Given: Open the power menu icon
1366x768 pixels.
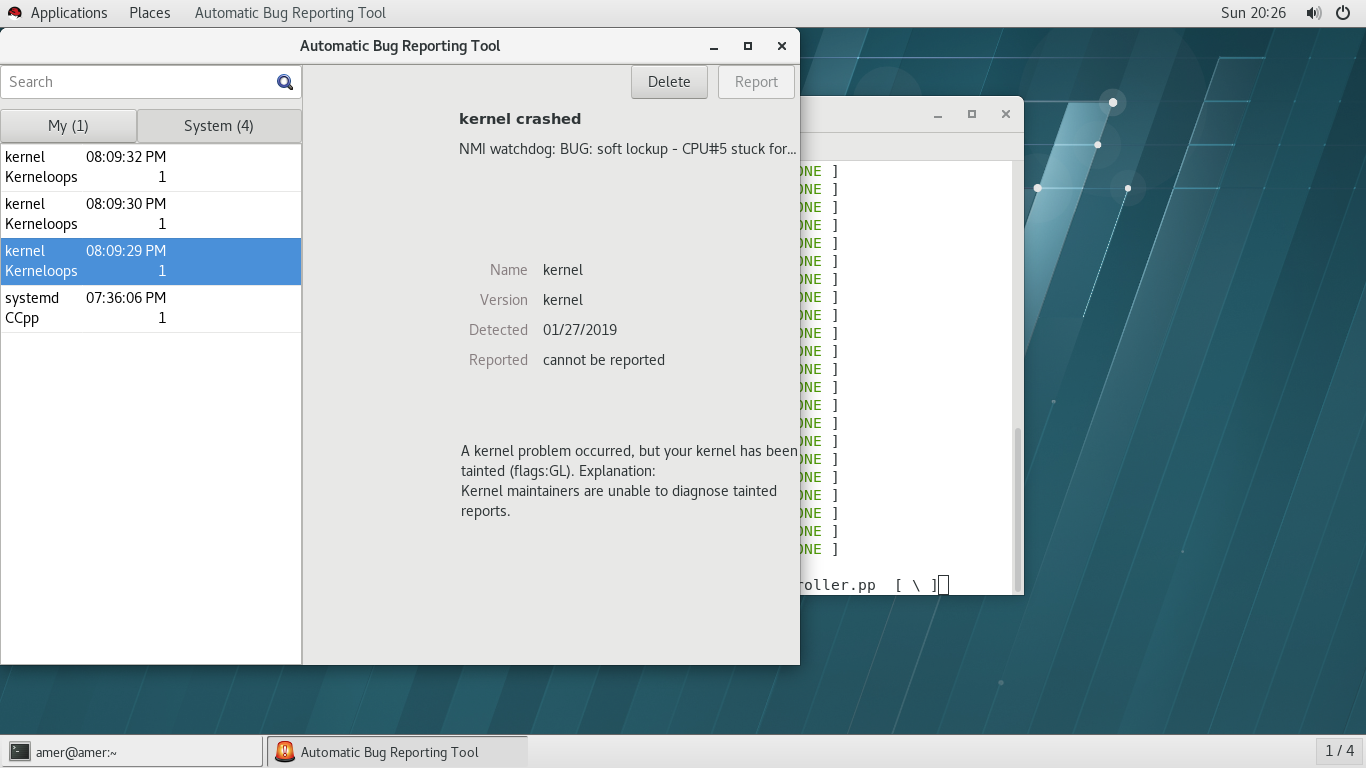Looking at the screenshot, I should pyautogui.click(x=1342, y=13).
